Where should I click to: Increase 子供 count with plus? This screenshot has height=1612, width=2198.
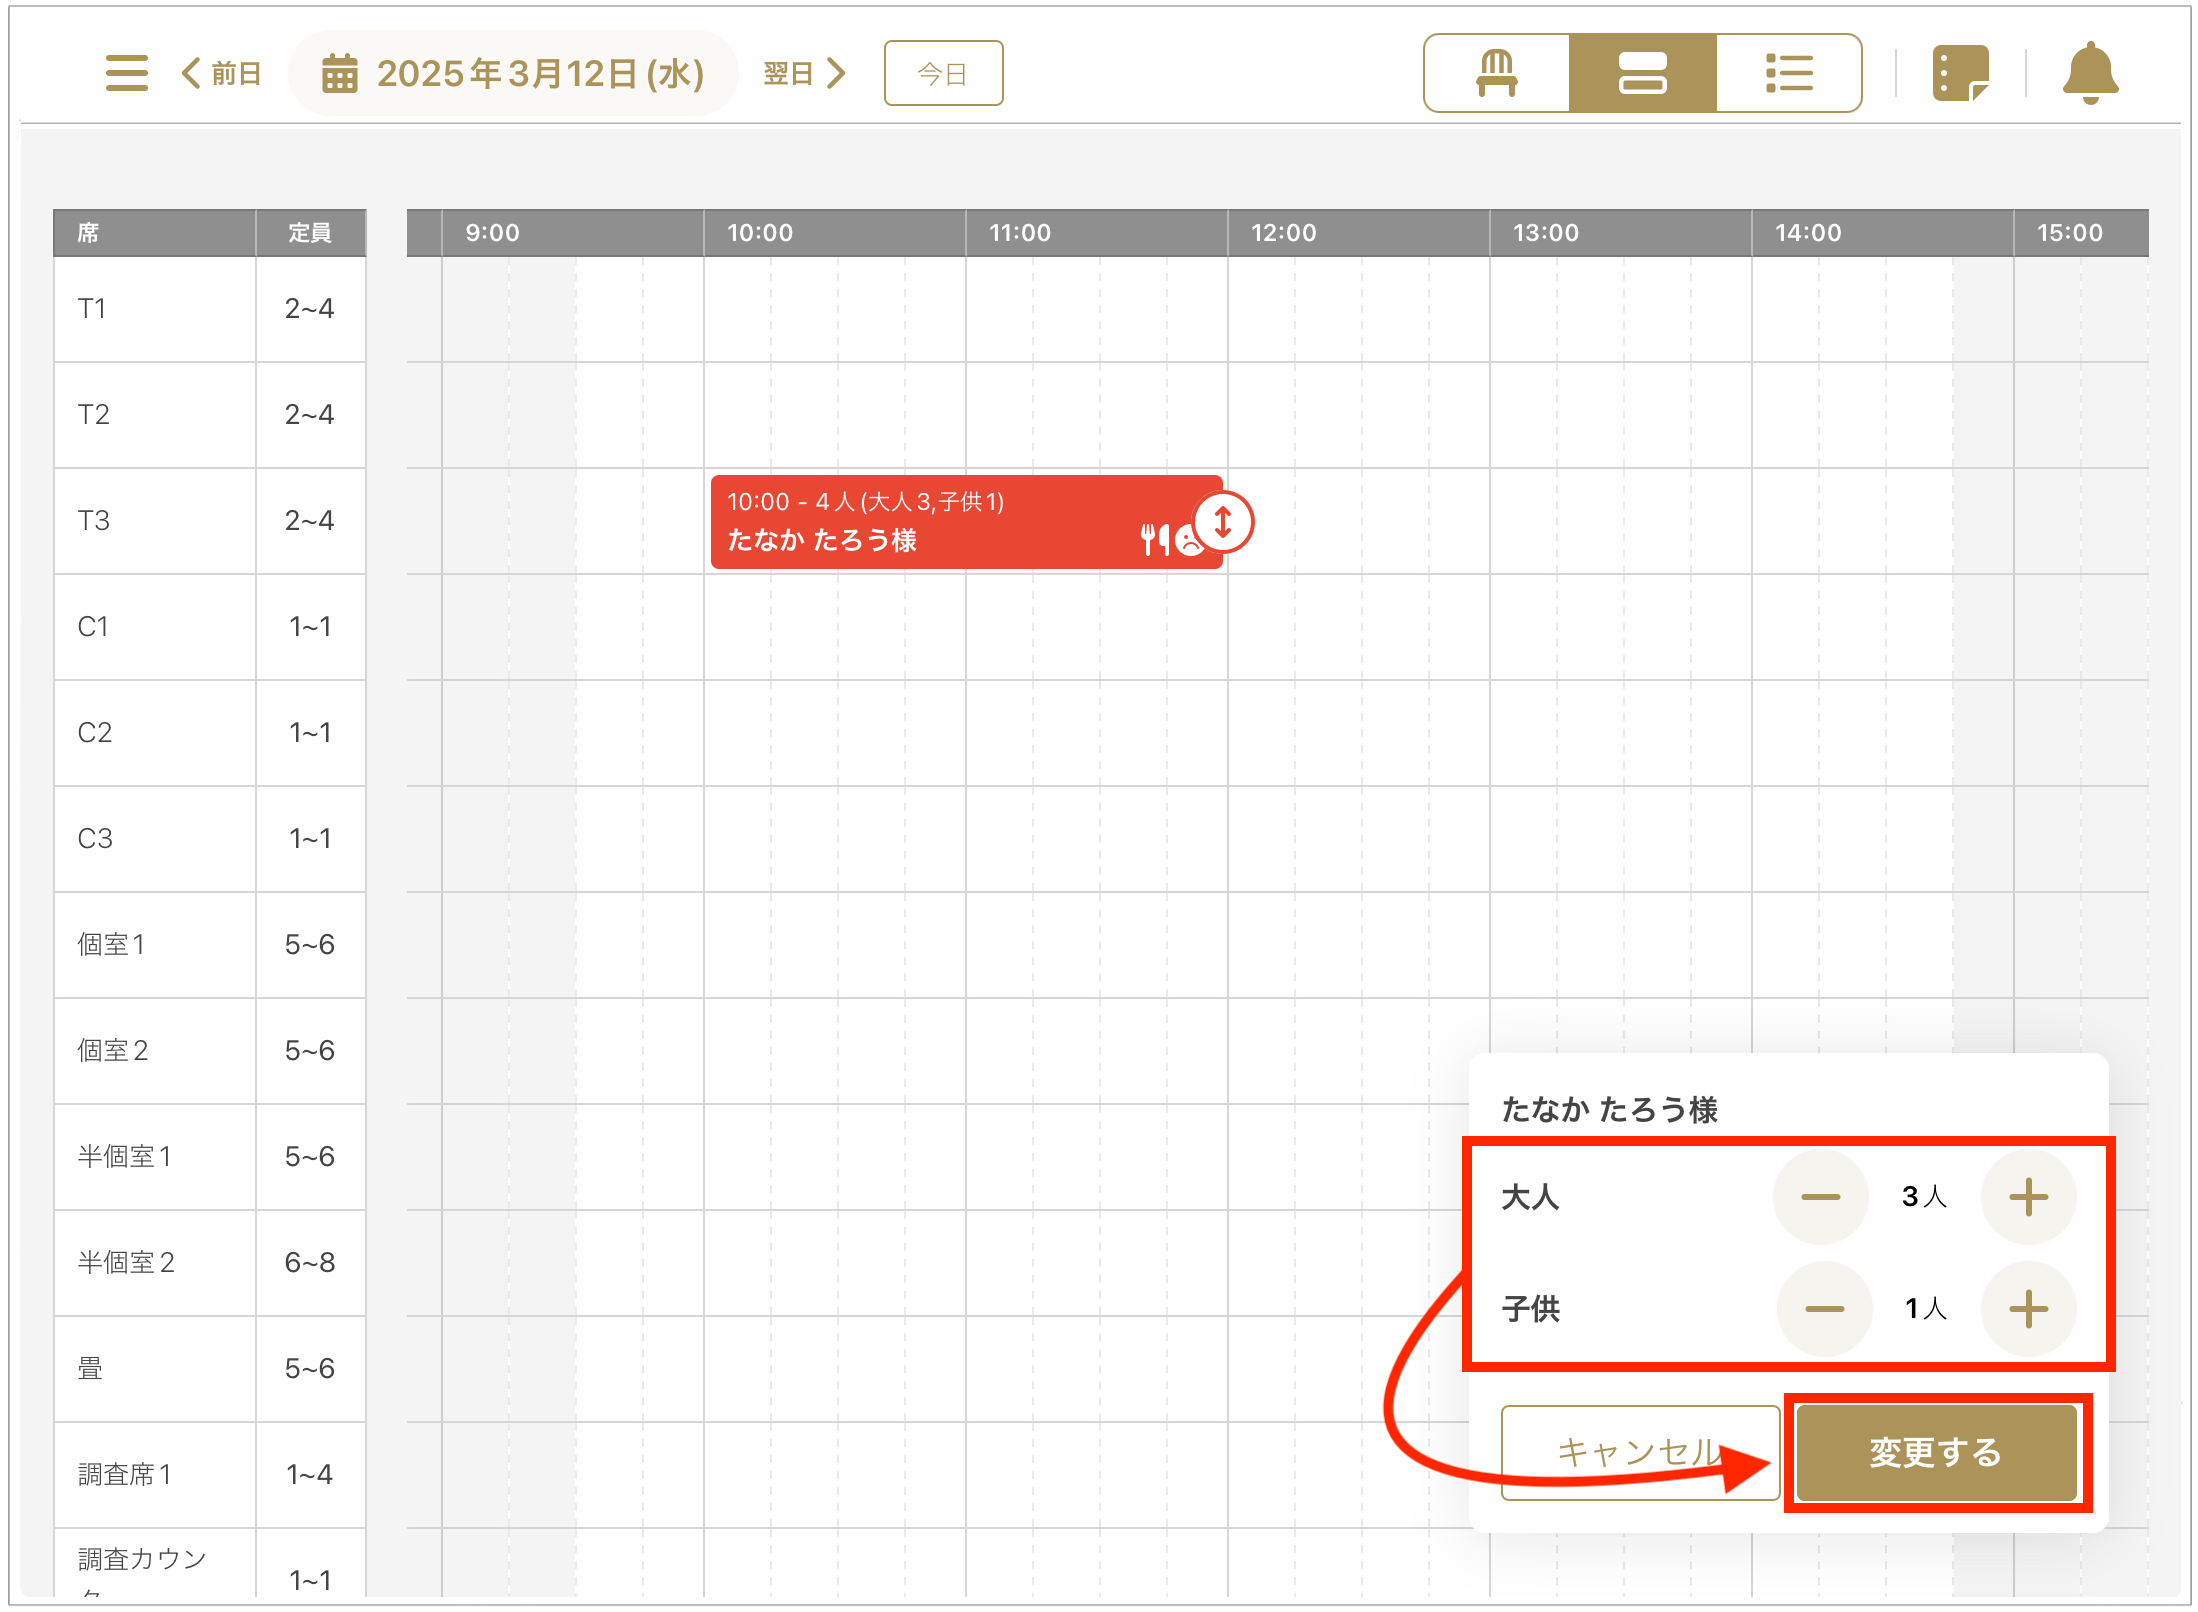tap(2028, 1309)
